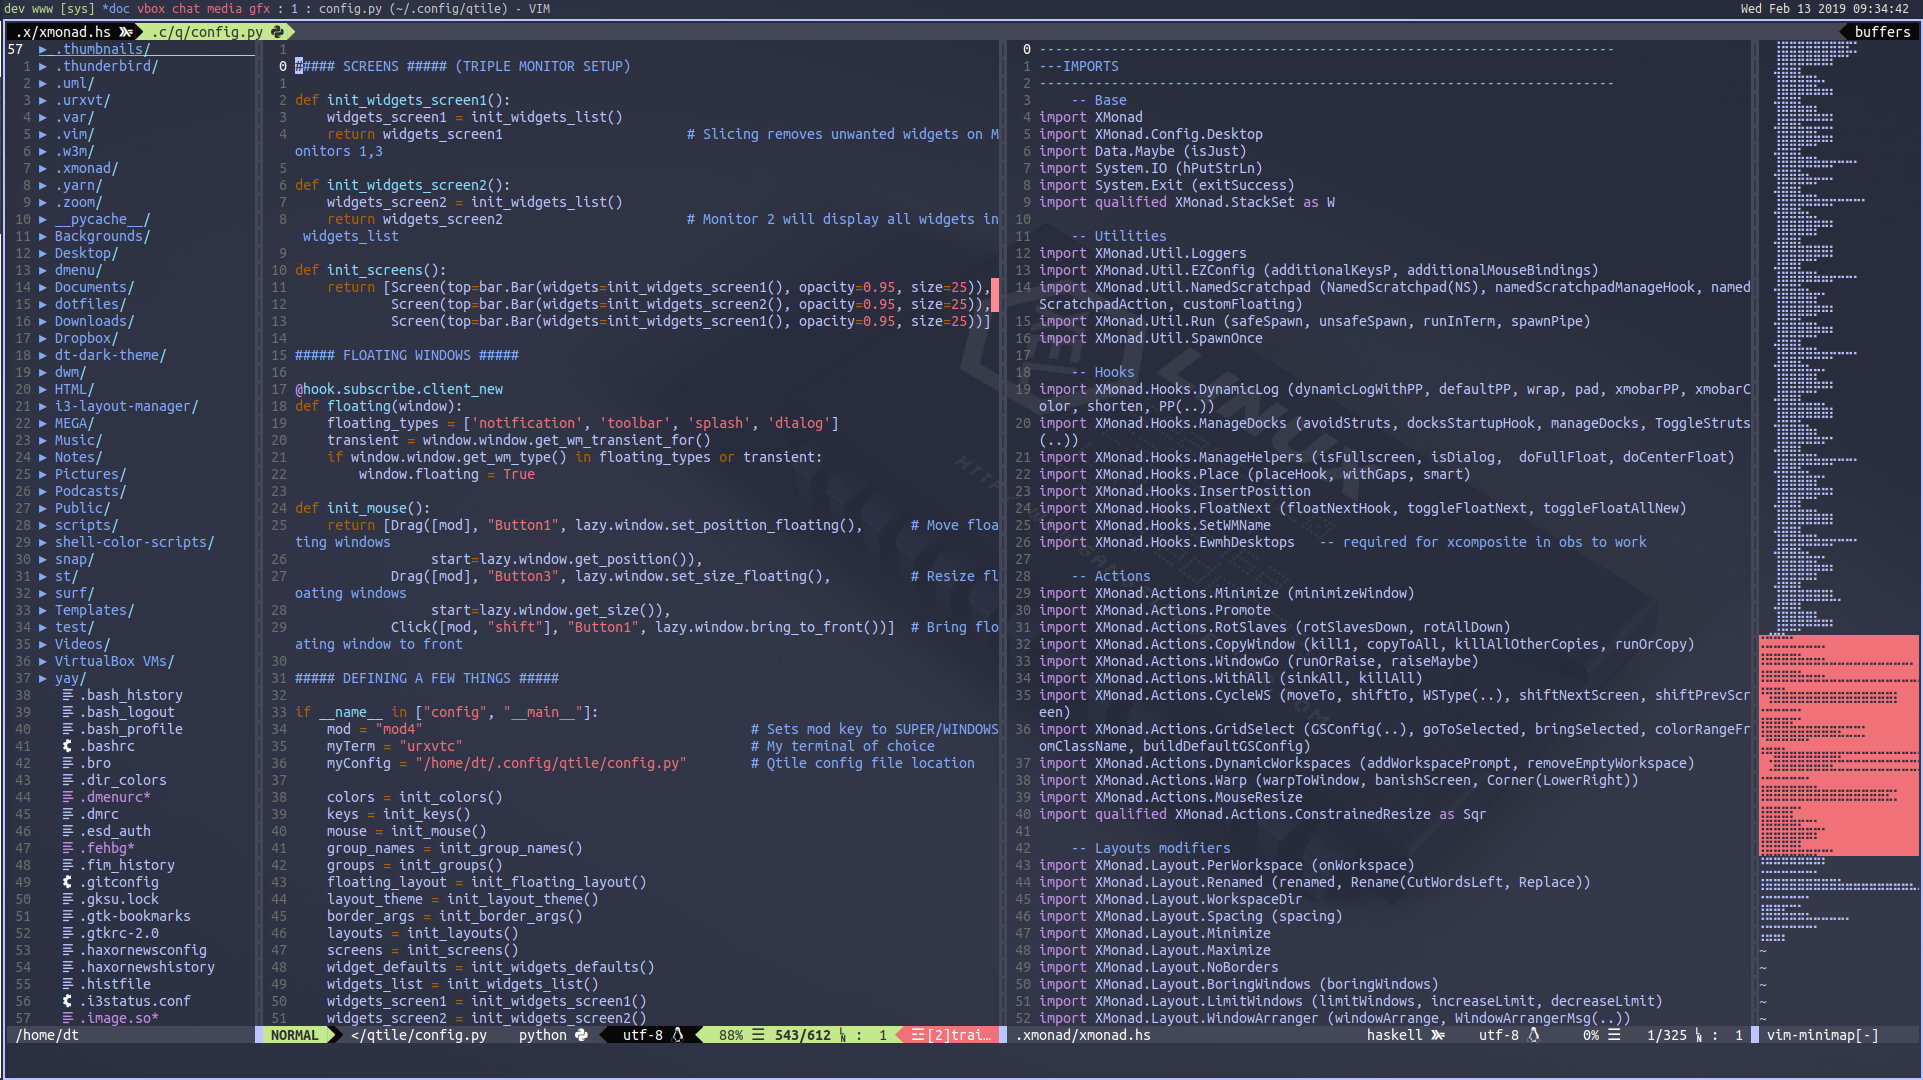
Task: Click the Haskell icon in xmonad.hs tab
Action: pos(126,32)
